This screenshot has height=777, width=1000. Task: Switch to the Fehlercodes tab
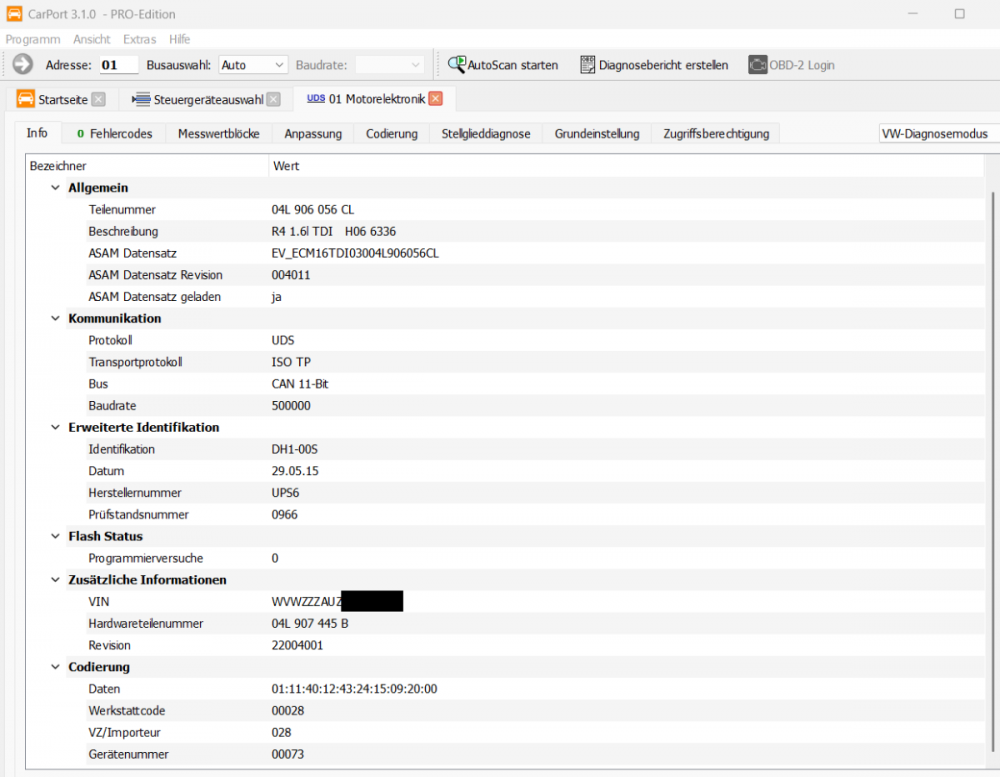[114, 134]
